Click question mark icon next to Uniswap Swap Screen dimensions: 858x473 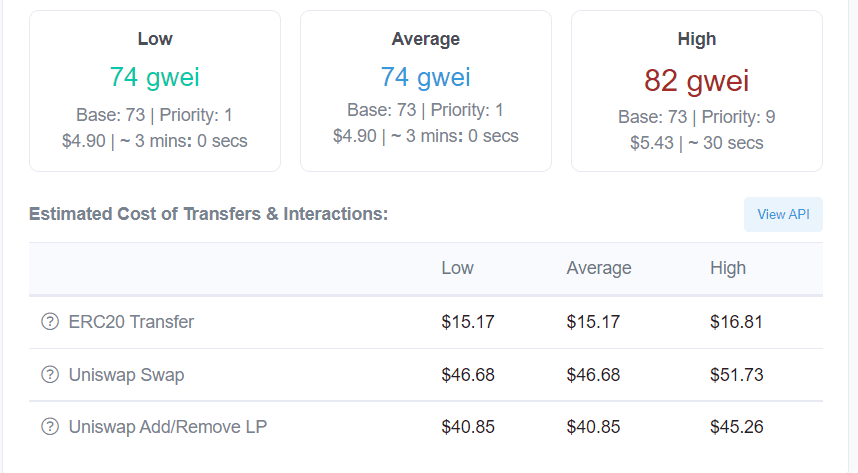click(50, 375)
